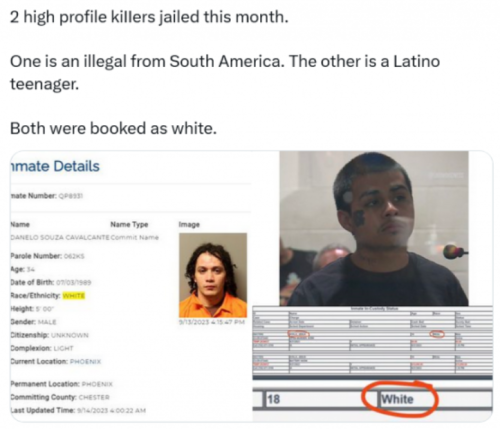Click the Current Location PHOENIX value

click(85, 361)
